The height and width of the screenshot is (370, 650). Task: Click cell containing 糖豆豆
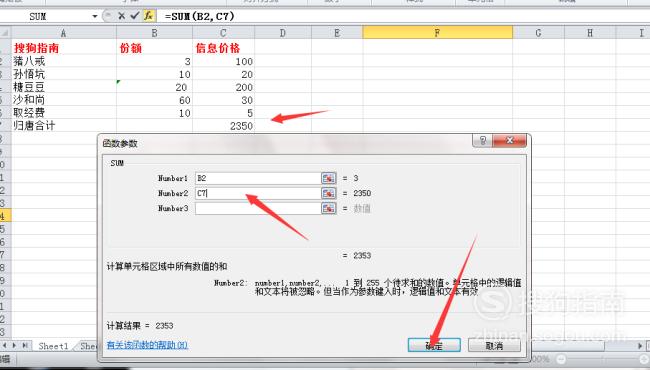pyautogui.click(x=63, y=87)
